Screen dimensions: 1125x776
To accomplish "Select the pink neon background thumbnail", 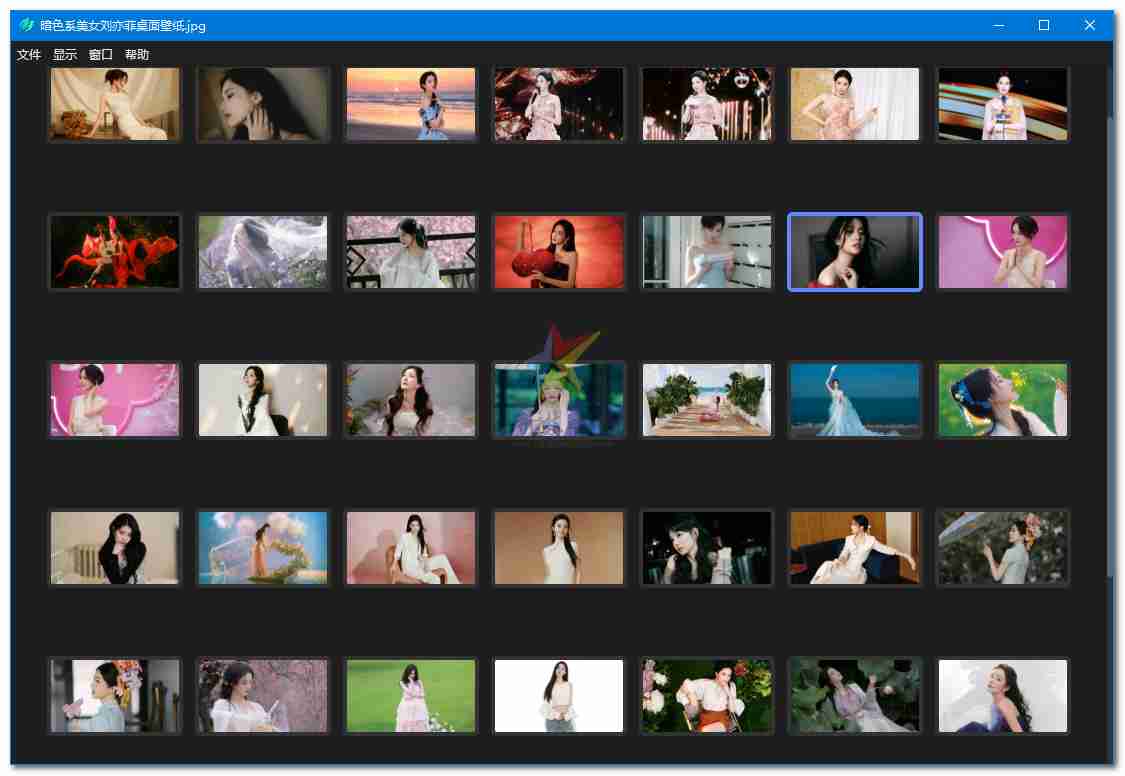I will [1003, 252].
